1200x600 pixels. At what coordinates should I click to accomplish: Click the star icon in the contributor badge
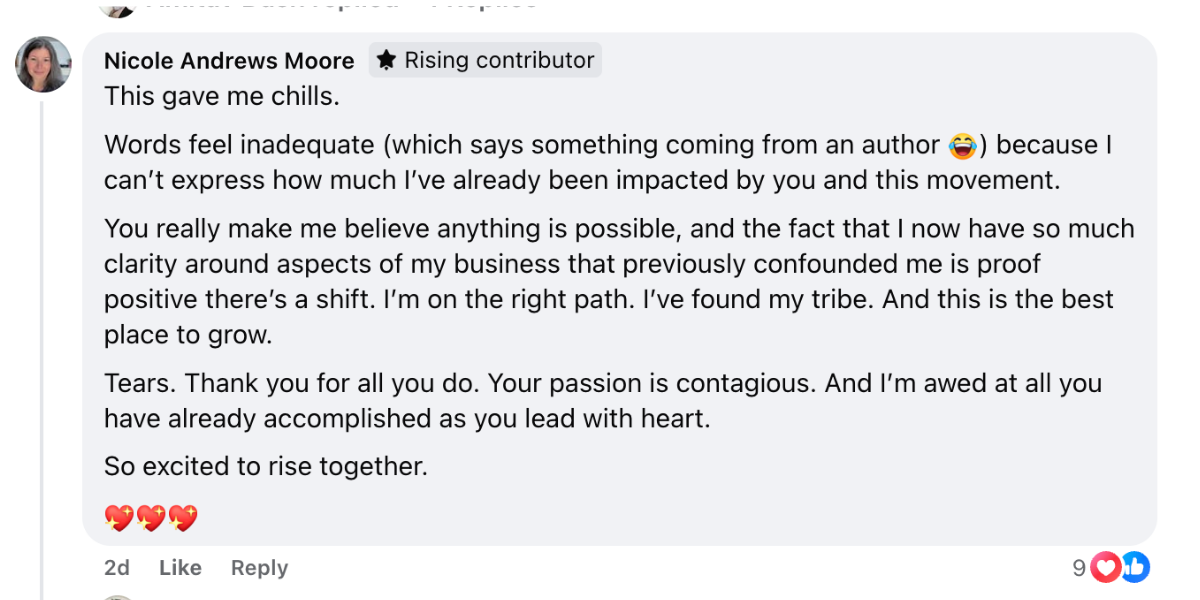(x=386, y=61)
